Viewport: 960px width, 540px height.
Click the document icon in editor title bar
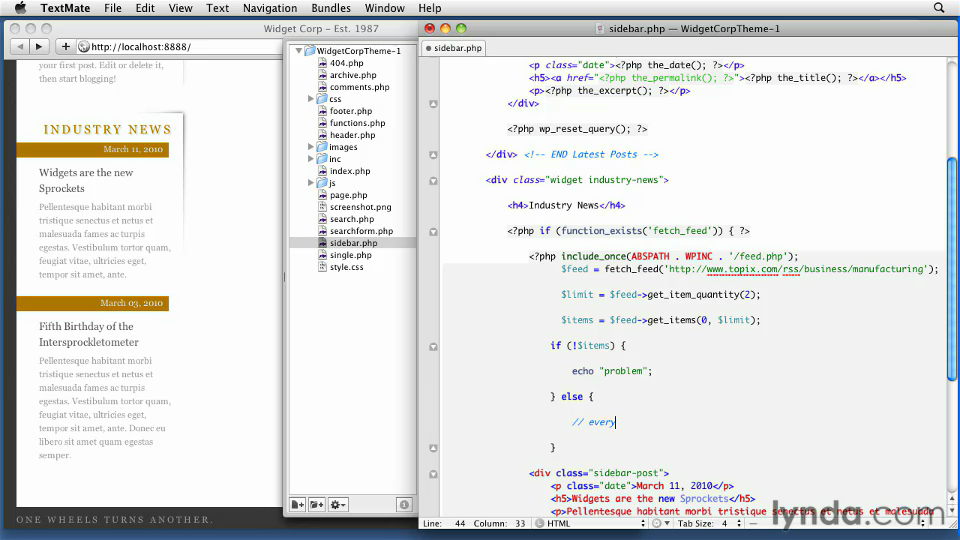(x=600, y=29)
